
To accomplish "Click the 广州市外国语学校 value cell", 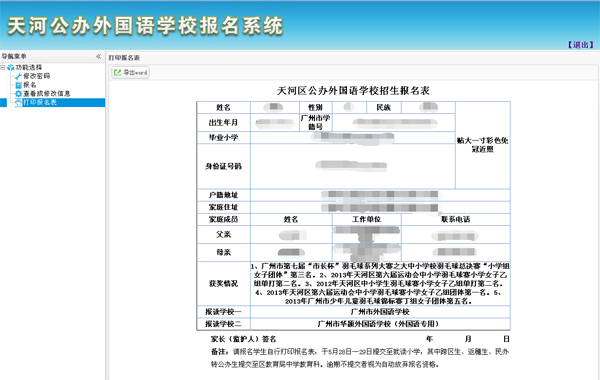I will 380,312.
